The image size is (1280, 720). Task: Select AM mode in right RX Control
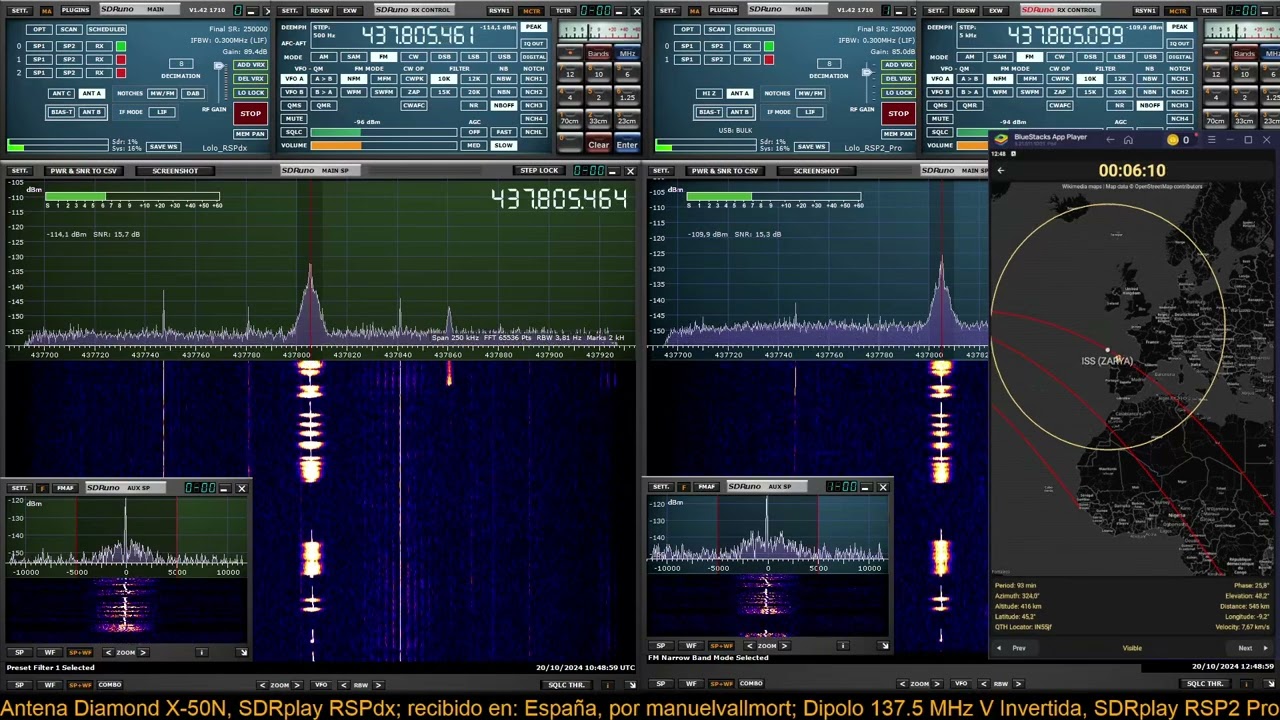(969, 57)
